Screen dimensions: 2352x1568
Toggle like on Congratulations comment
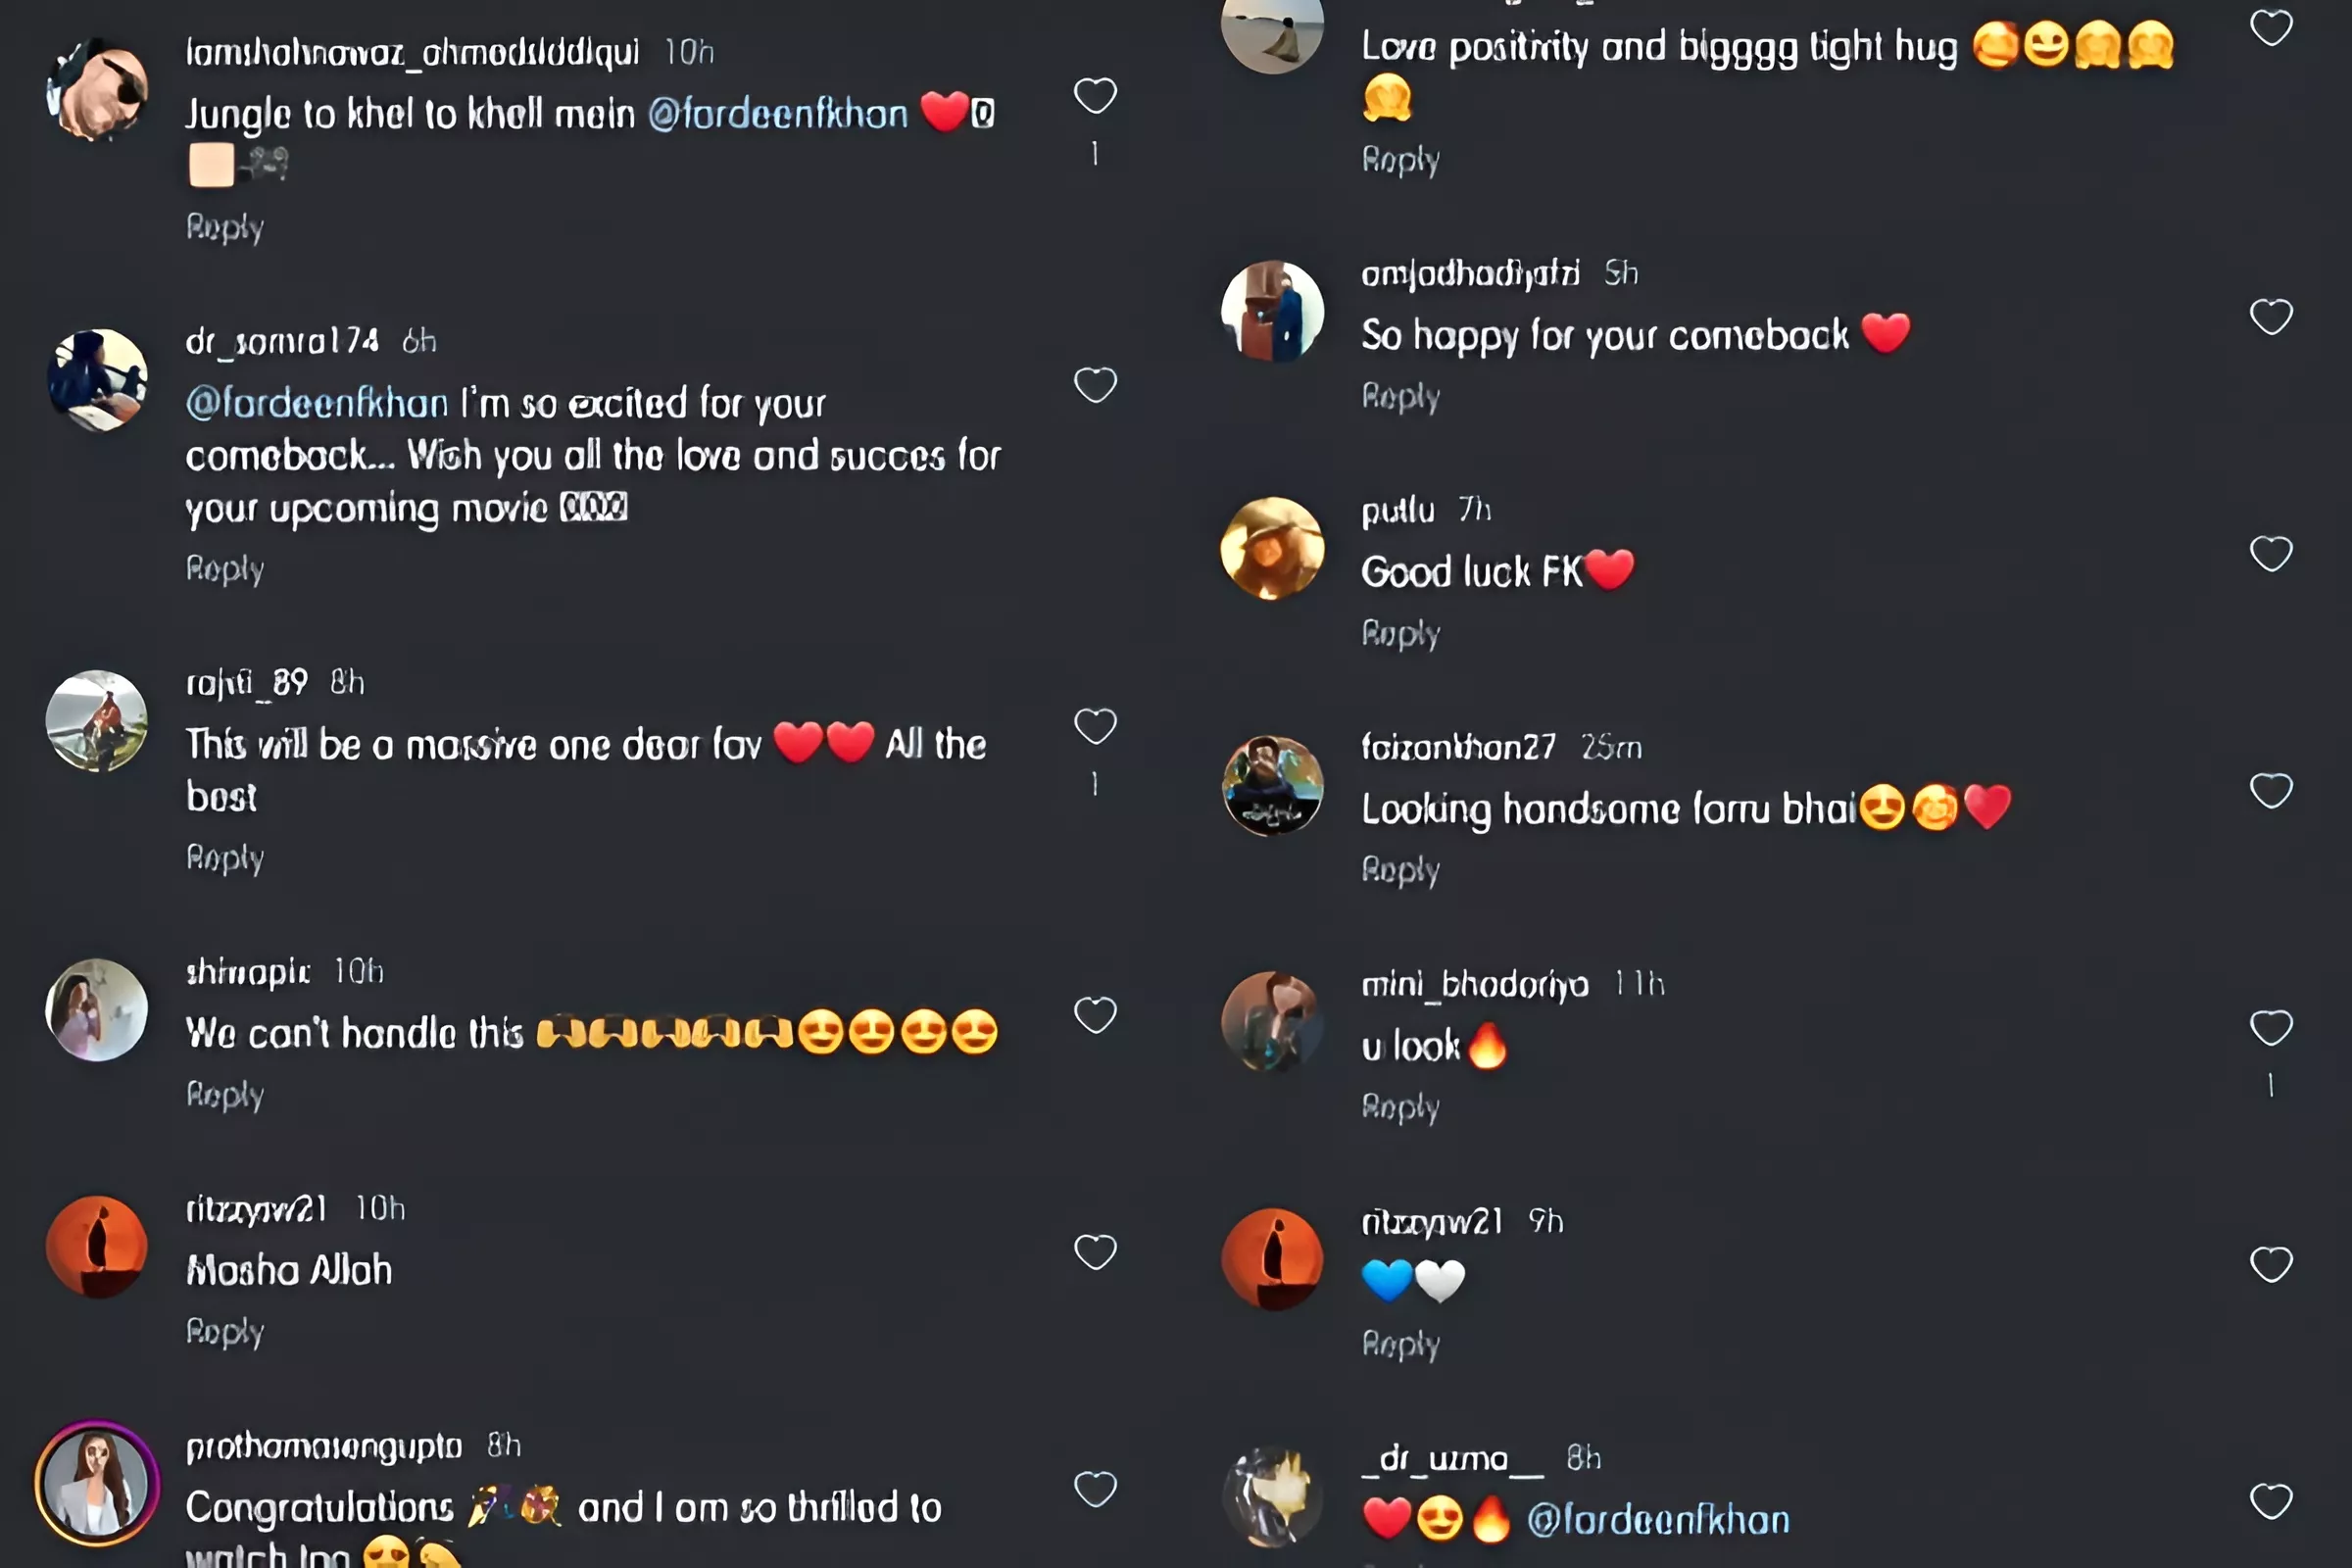[x=1095, y=1489]
